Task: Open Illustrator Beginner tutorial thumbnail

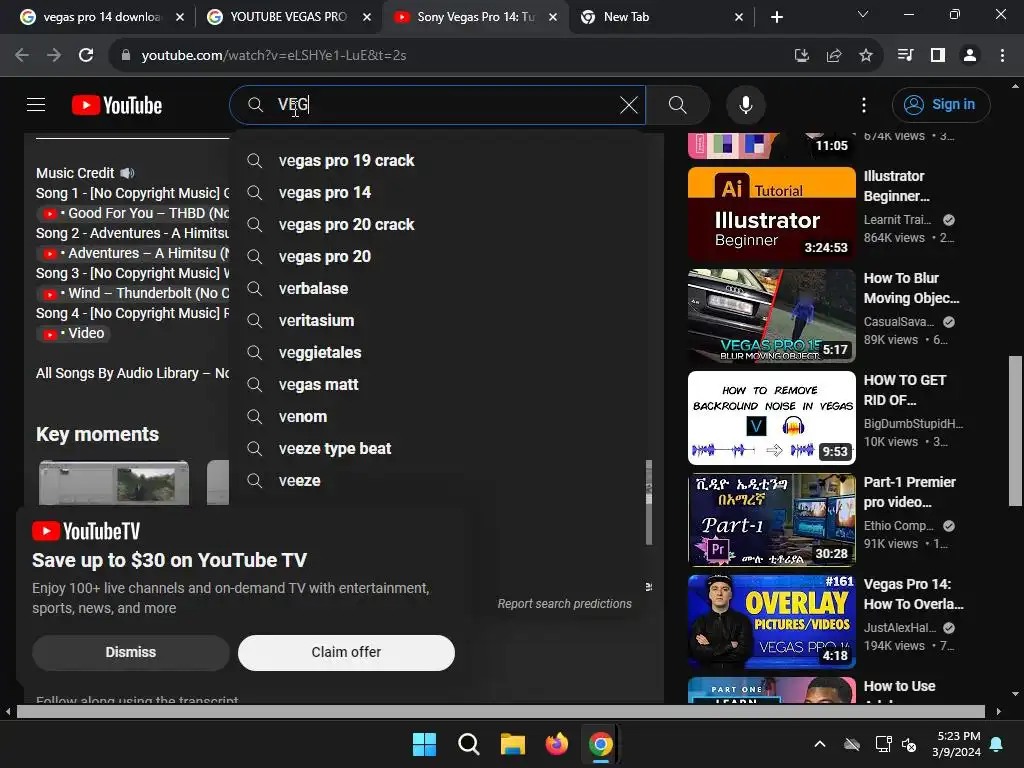Action: click(x=771, y=214)
